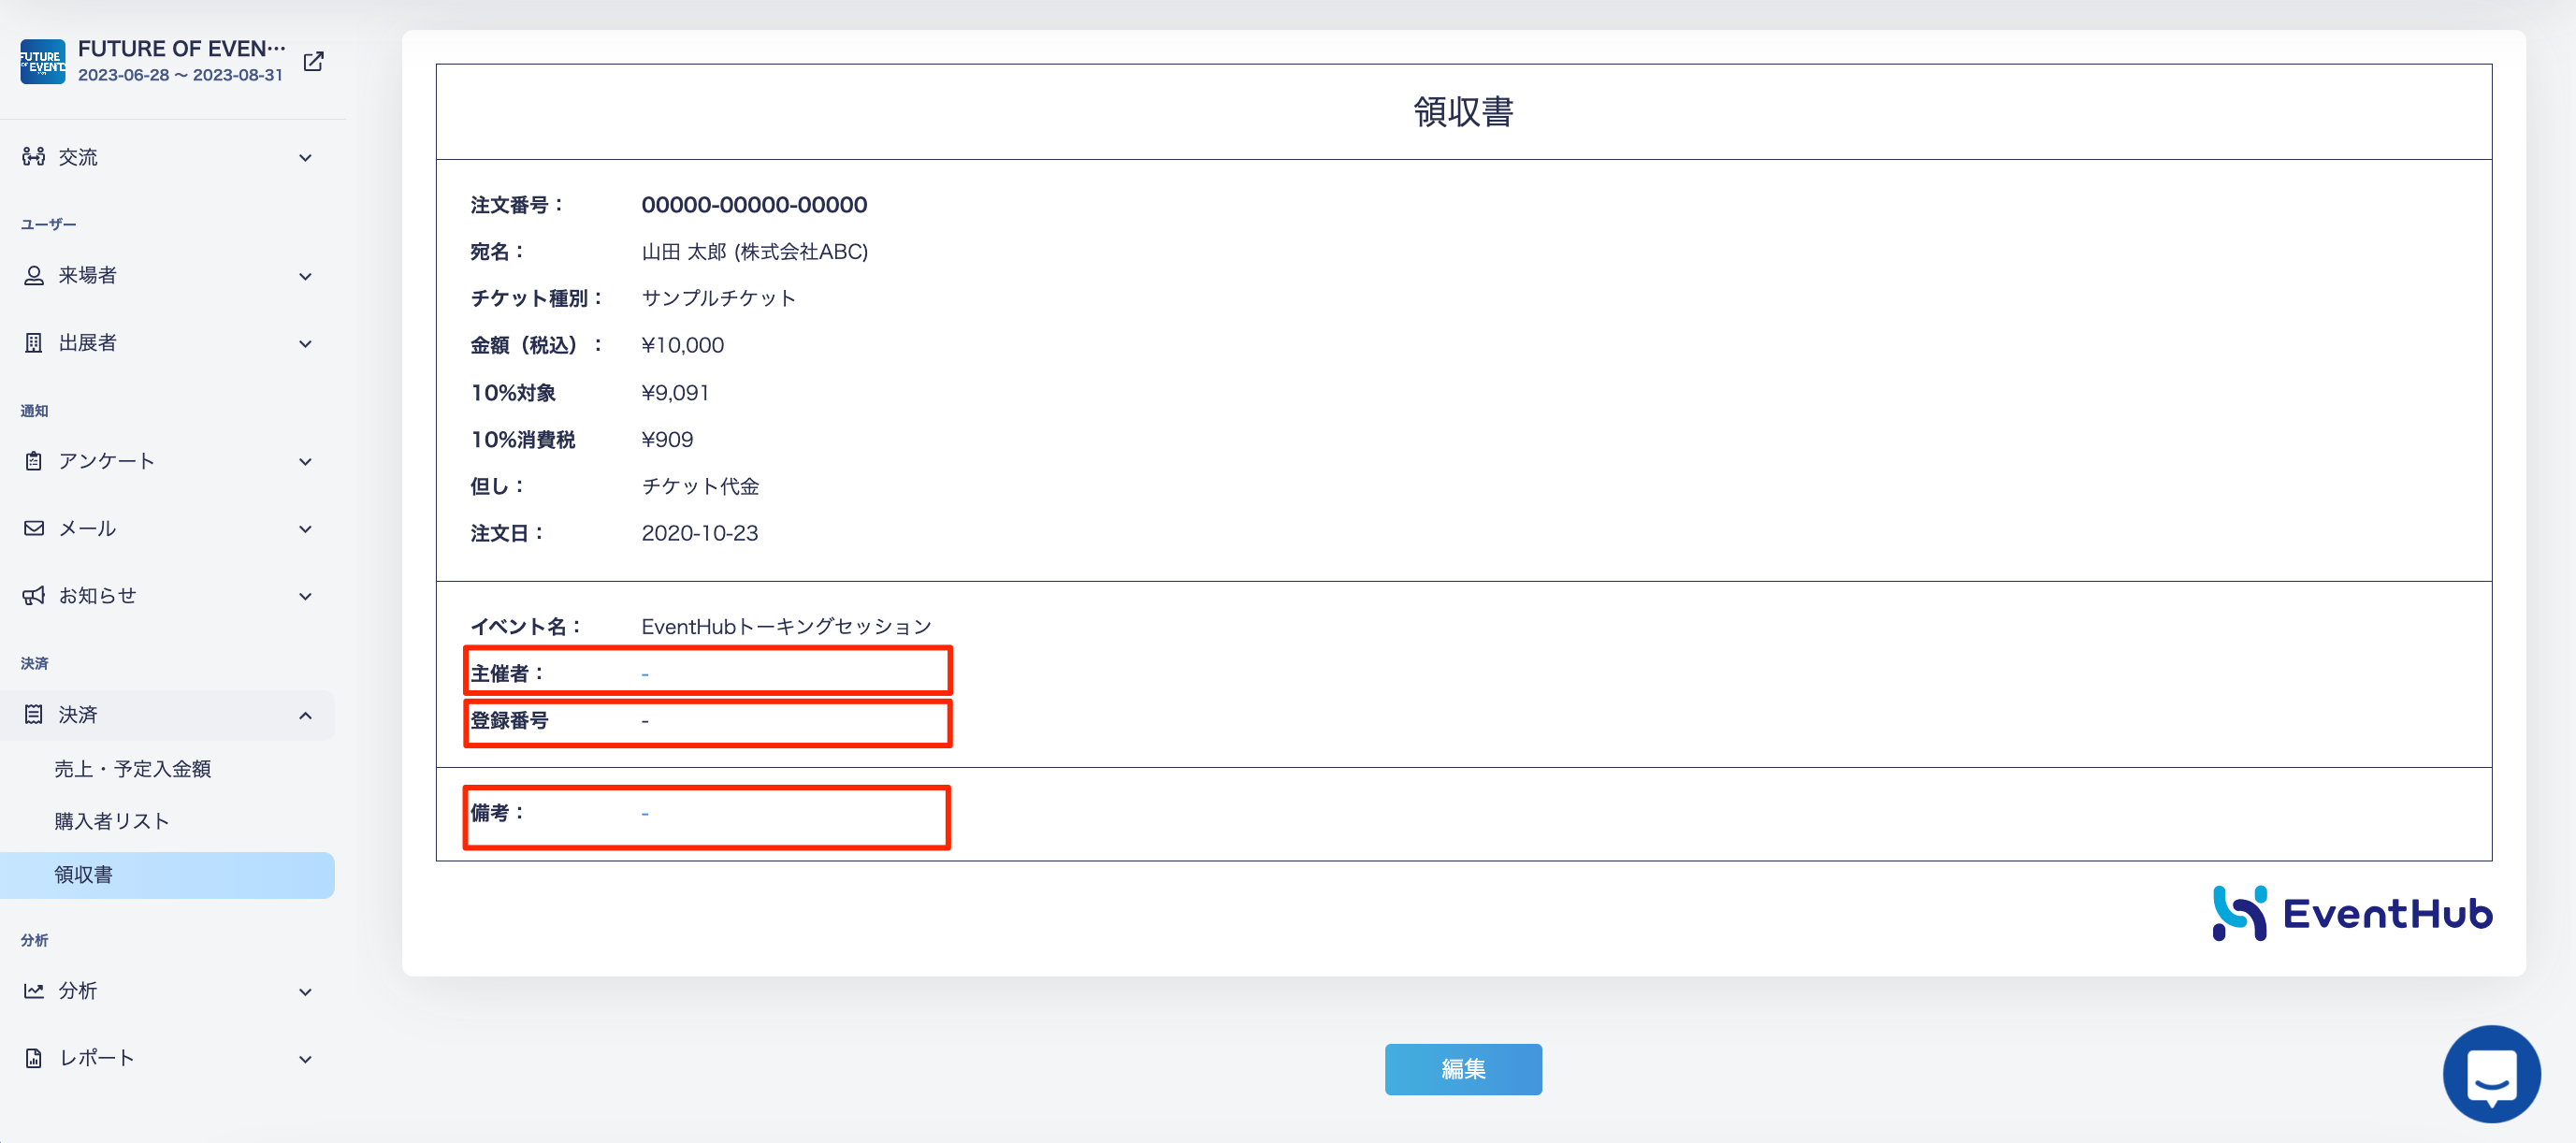Viewport: 2576px width, 1143px height.
Task: Click the 出展者 building icon
Action: point(34,343)
